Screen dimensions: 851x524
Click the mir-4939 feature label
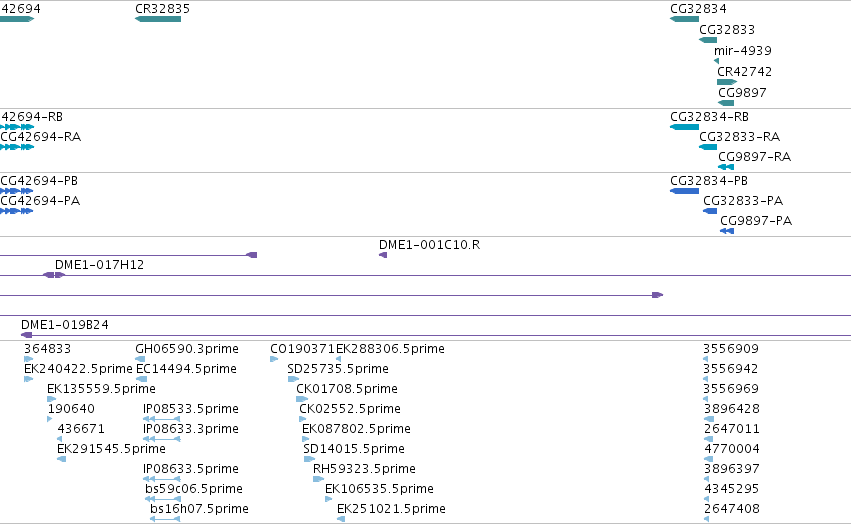click(x=742, y=51)
